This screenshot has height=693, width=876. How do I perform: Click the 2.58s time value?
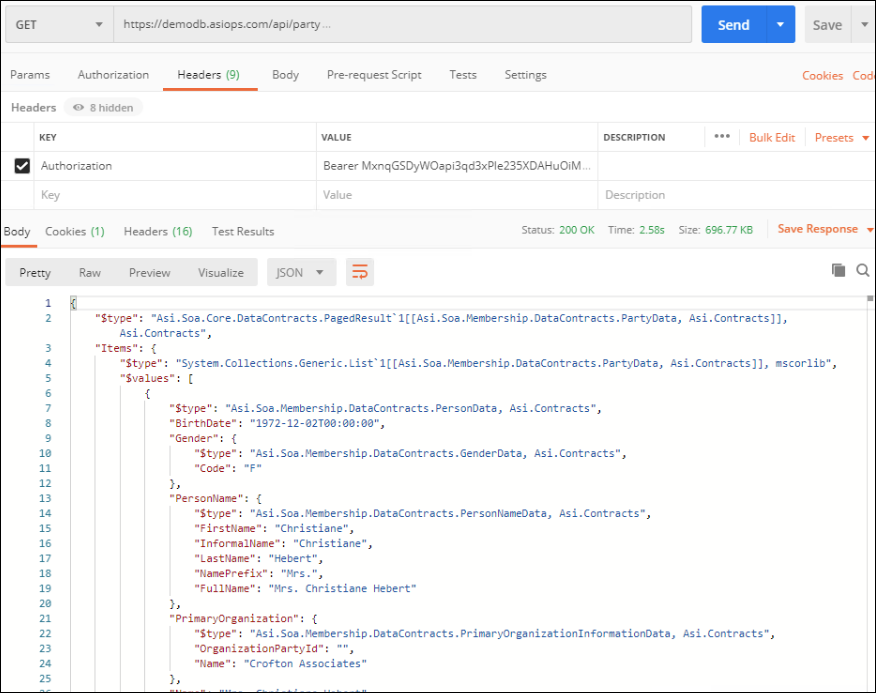pos(652,230)
